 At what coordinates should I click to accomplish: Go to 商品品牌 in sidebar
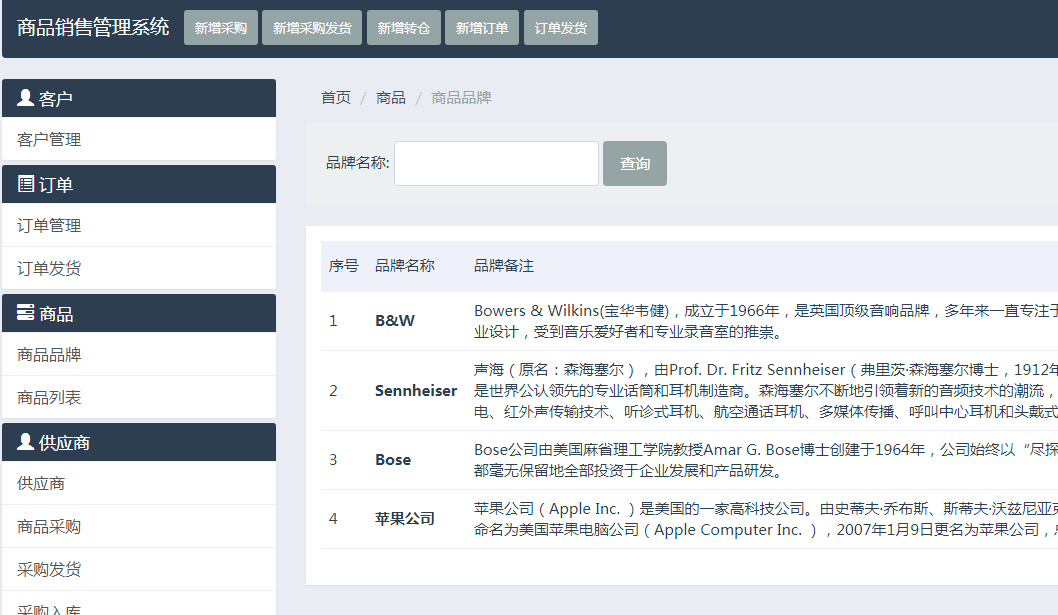pos(49,355)
